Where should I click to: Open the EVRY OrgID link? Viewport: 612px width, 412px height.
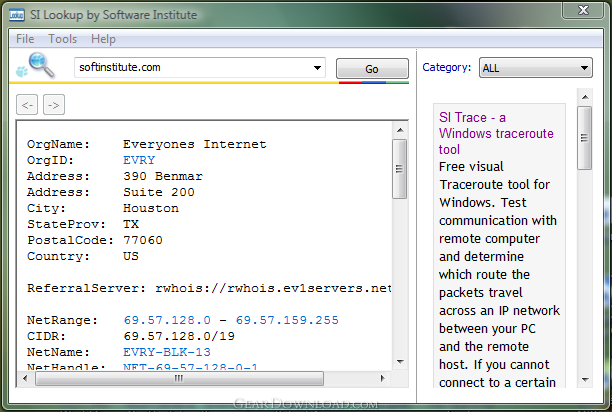139,160
